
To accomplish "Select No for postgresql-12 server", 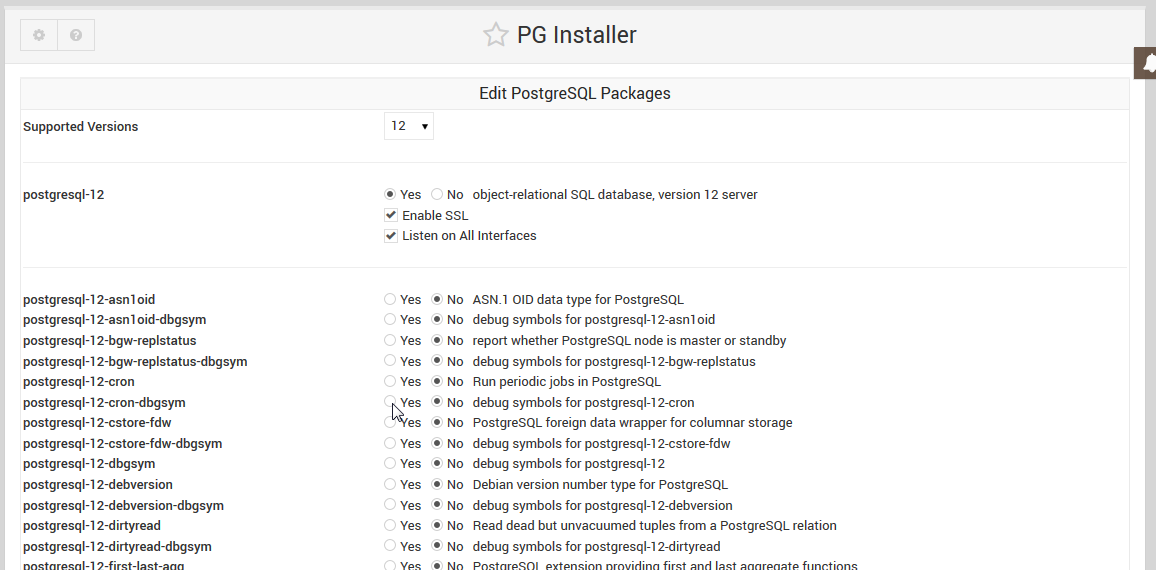I will [437, 195].
